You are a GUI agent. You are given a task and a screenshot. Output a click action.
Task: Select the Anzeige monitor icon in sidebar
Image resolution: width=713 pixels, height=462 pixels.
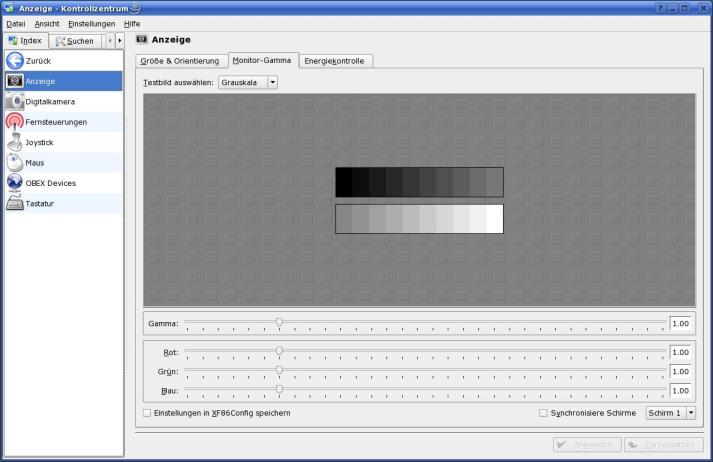pos(15,81)
